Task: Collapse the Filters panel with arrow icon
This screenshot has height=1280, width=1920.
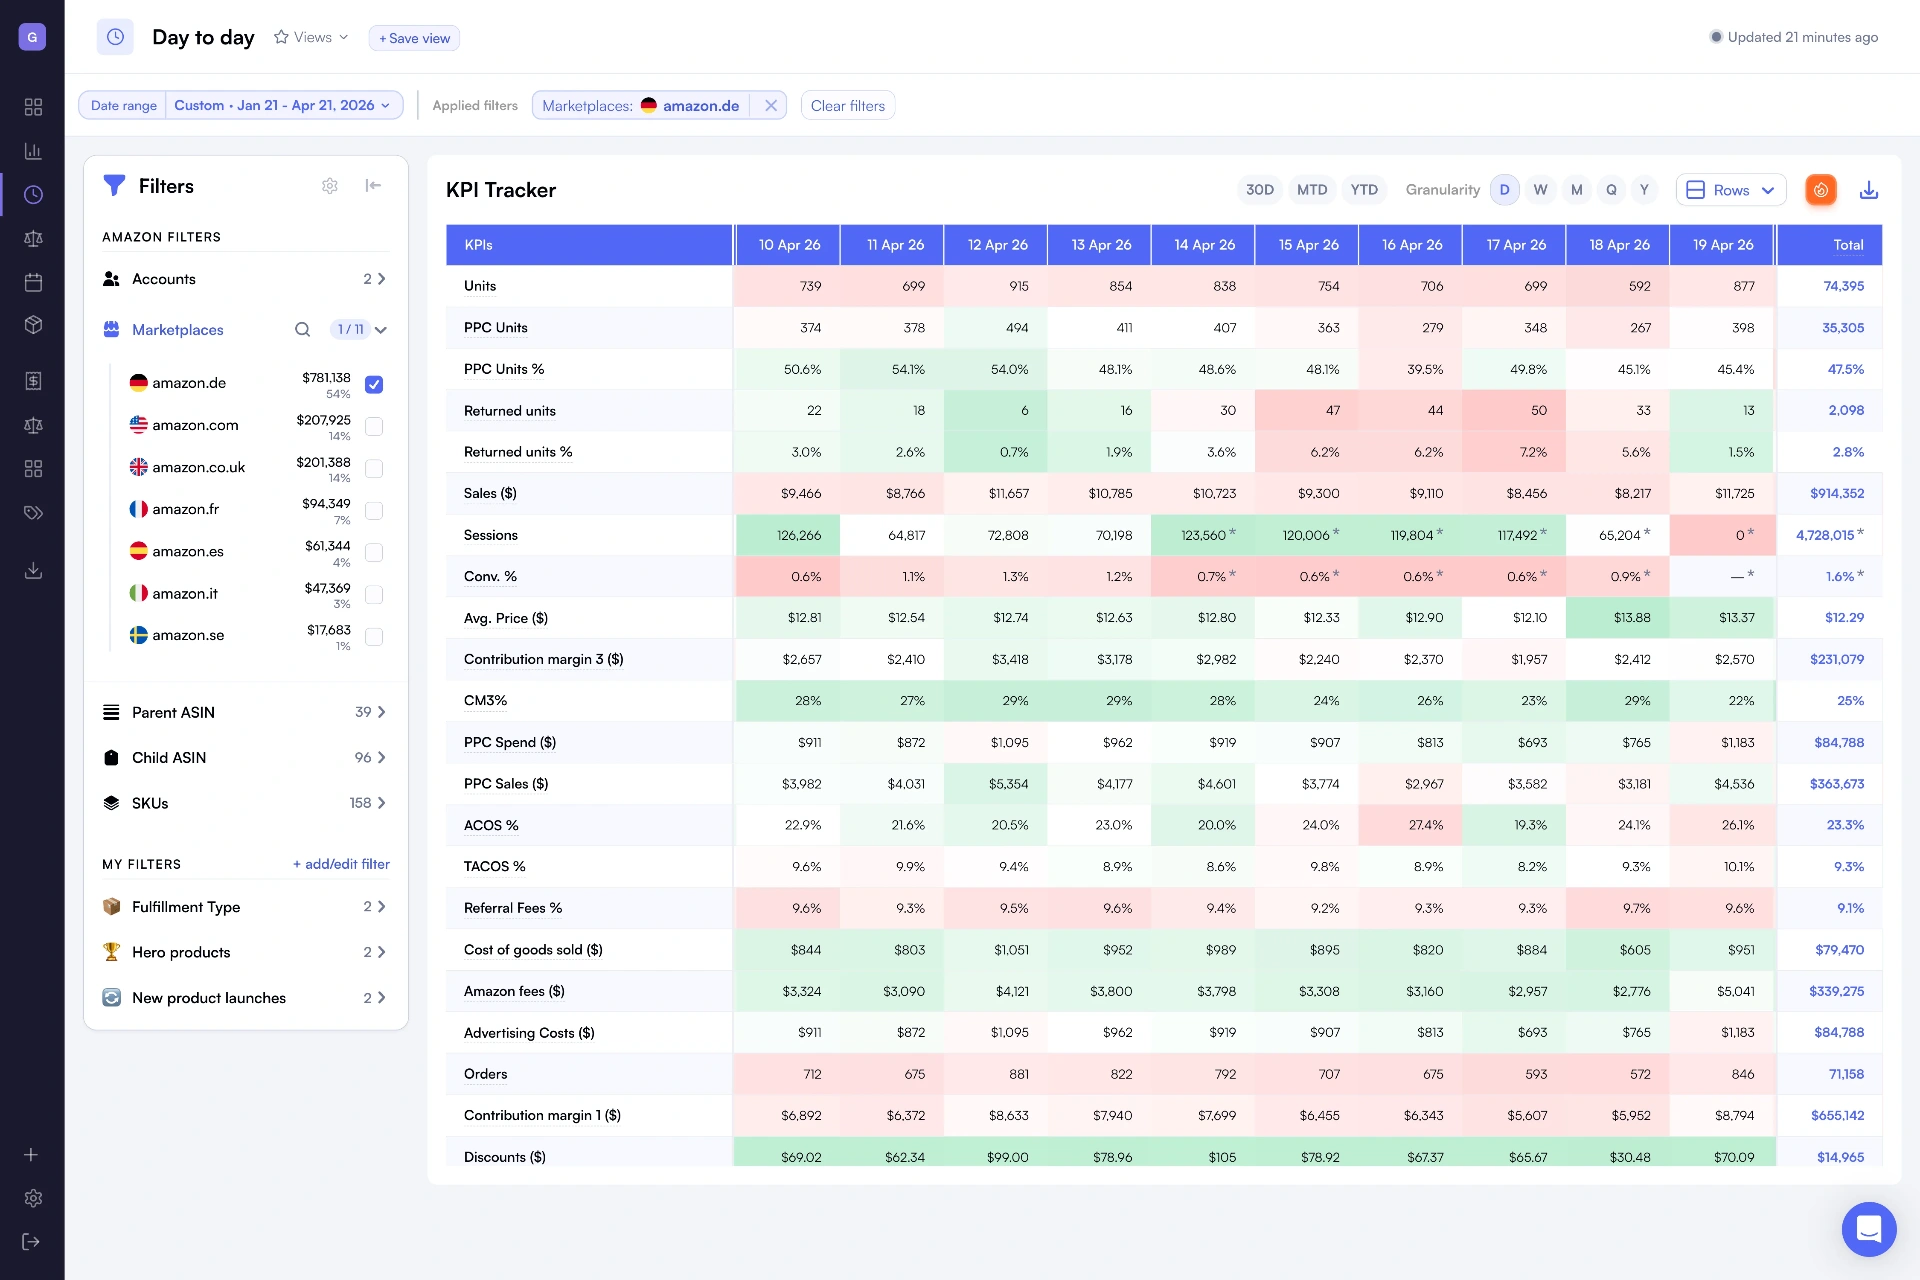Action: pos(373,185)
